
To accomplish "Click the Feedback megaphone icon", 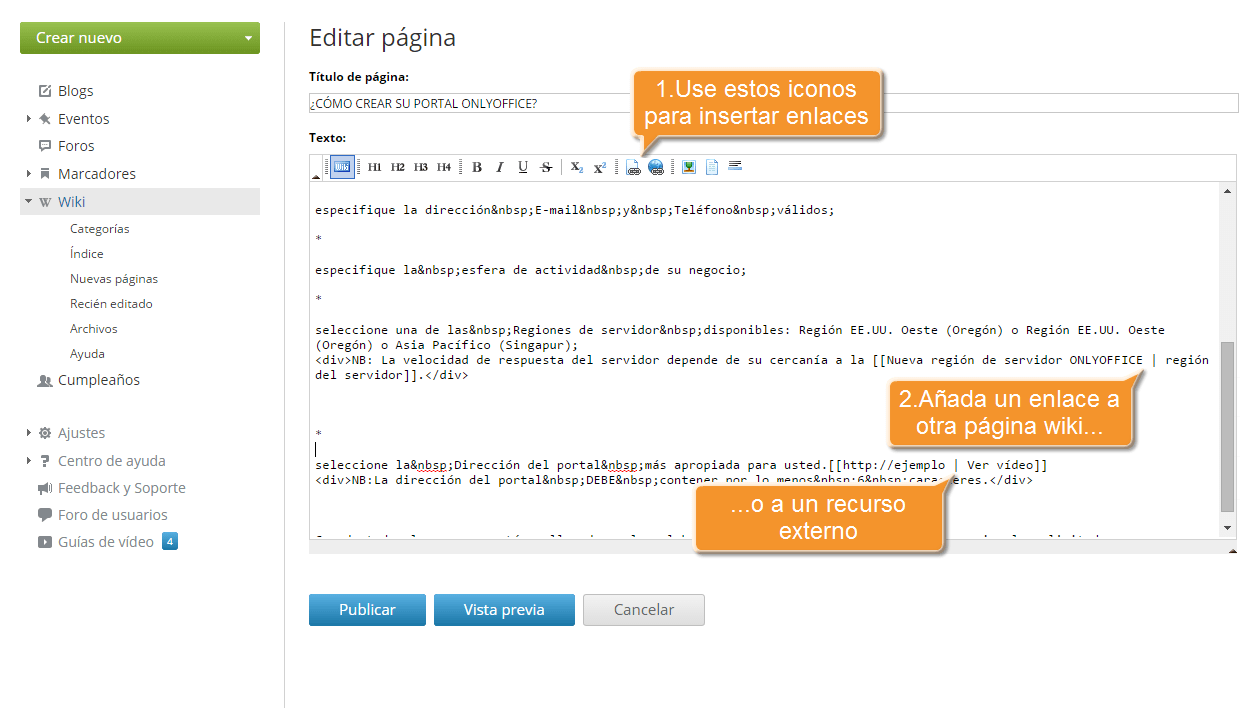I will [x=45, y=488].
